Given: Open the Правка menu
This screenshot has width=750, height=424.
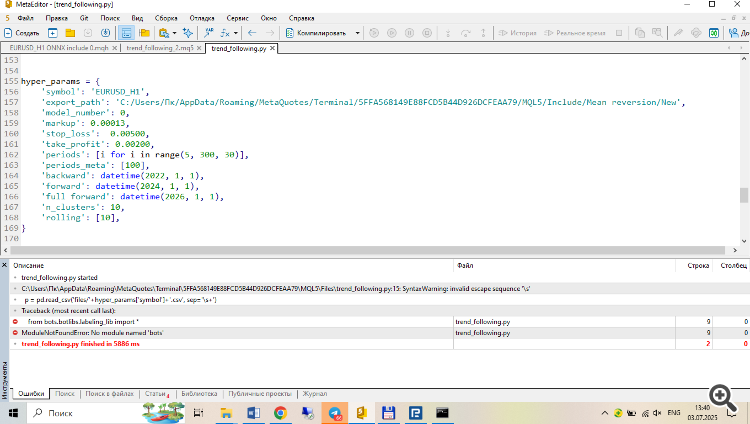Looking at the screenshot, I should point(56,18).
